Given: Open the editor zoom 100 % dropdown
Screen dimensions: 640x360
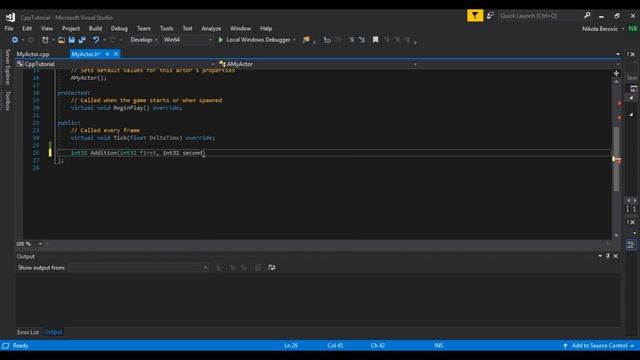Looking at the screenshot, I should (x=29, y=244).
